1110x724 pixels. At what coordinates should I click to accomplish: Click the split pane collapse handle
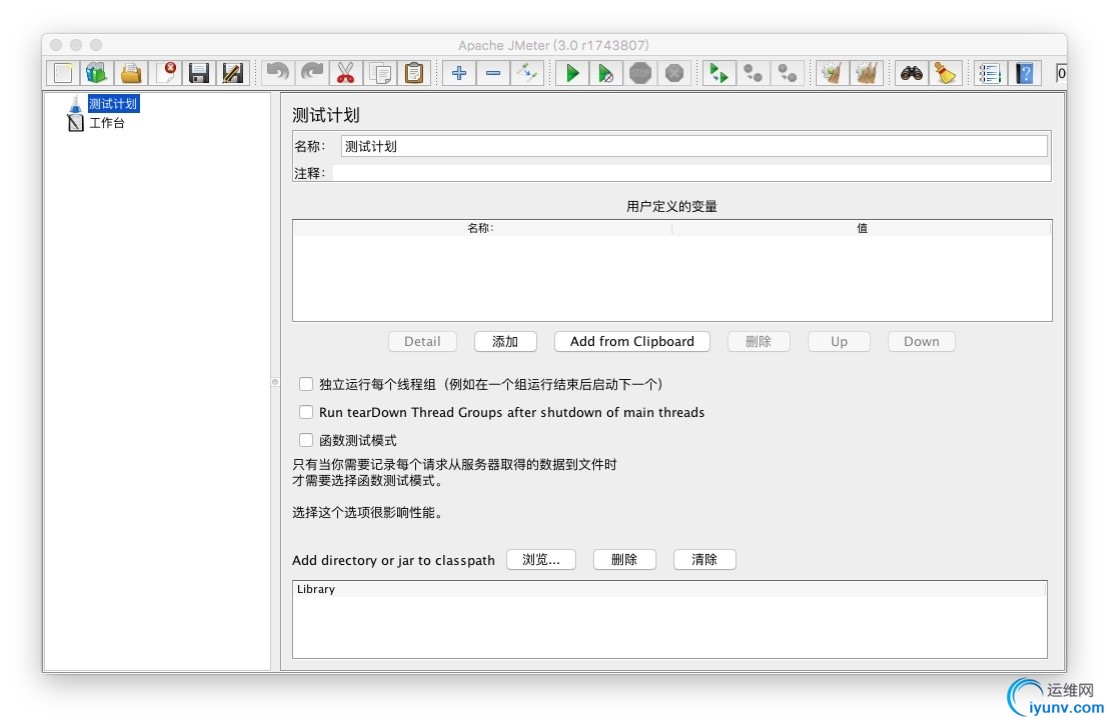pos(275,382)
